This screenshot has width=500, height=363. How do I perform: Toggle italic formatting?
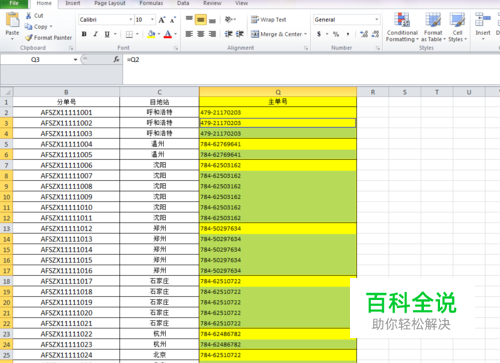[x=95, y=34]
